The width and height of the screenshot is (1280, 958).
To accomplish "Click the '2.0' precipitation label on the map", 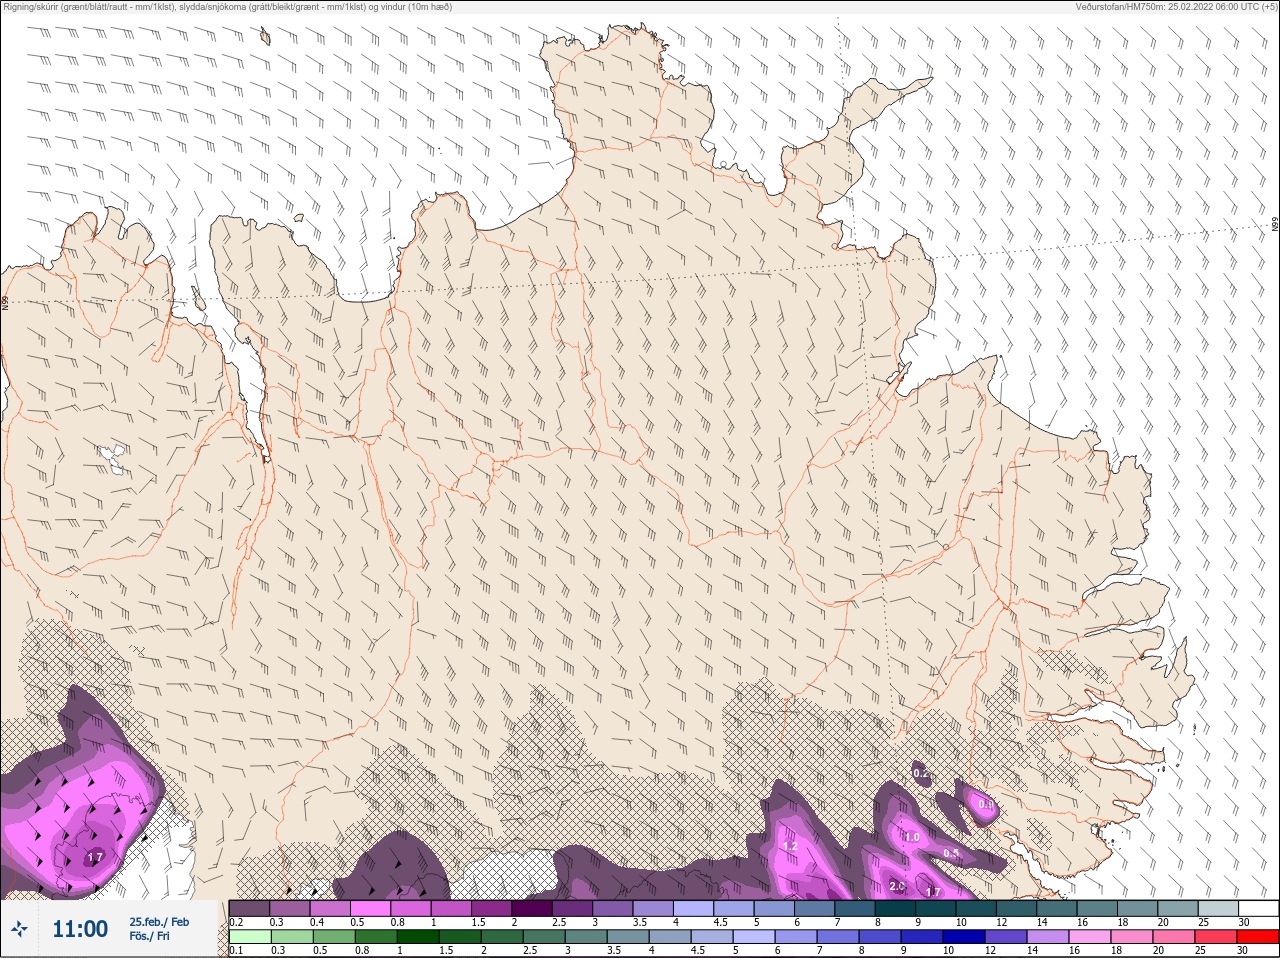I will click(897, 886).
